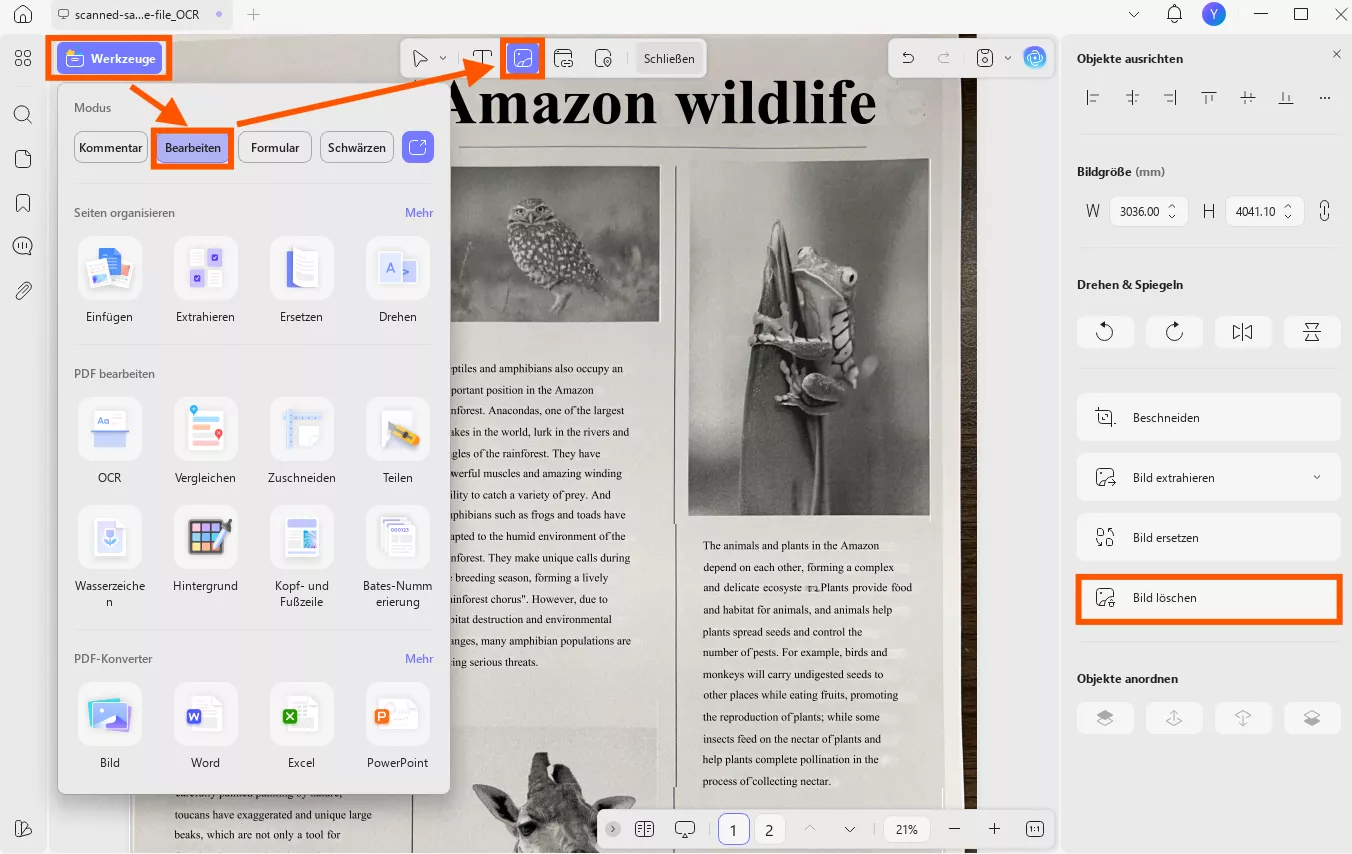Convert PDF to Bild

click(x=110, y=726)
